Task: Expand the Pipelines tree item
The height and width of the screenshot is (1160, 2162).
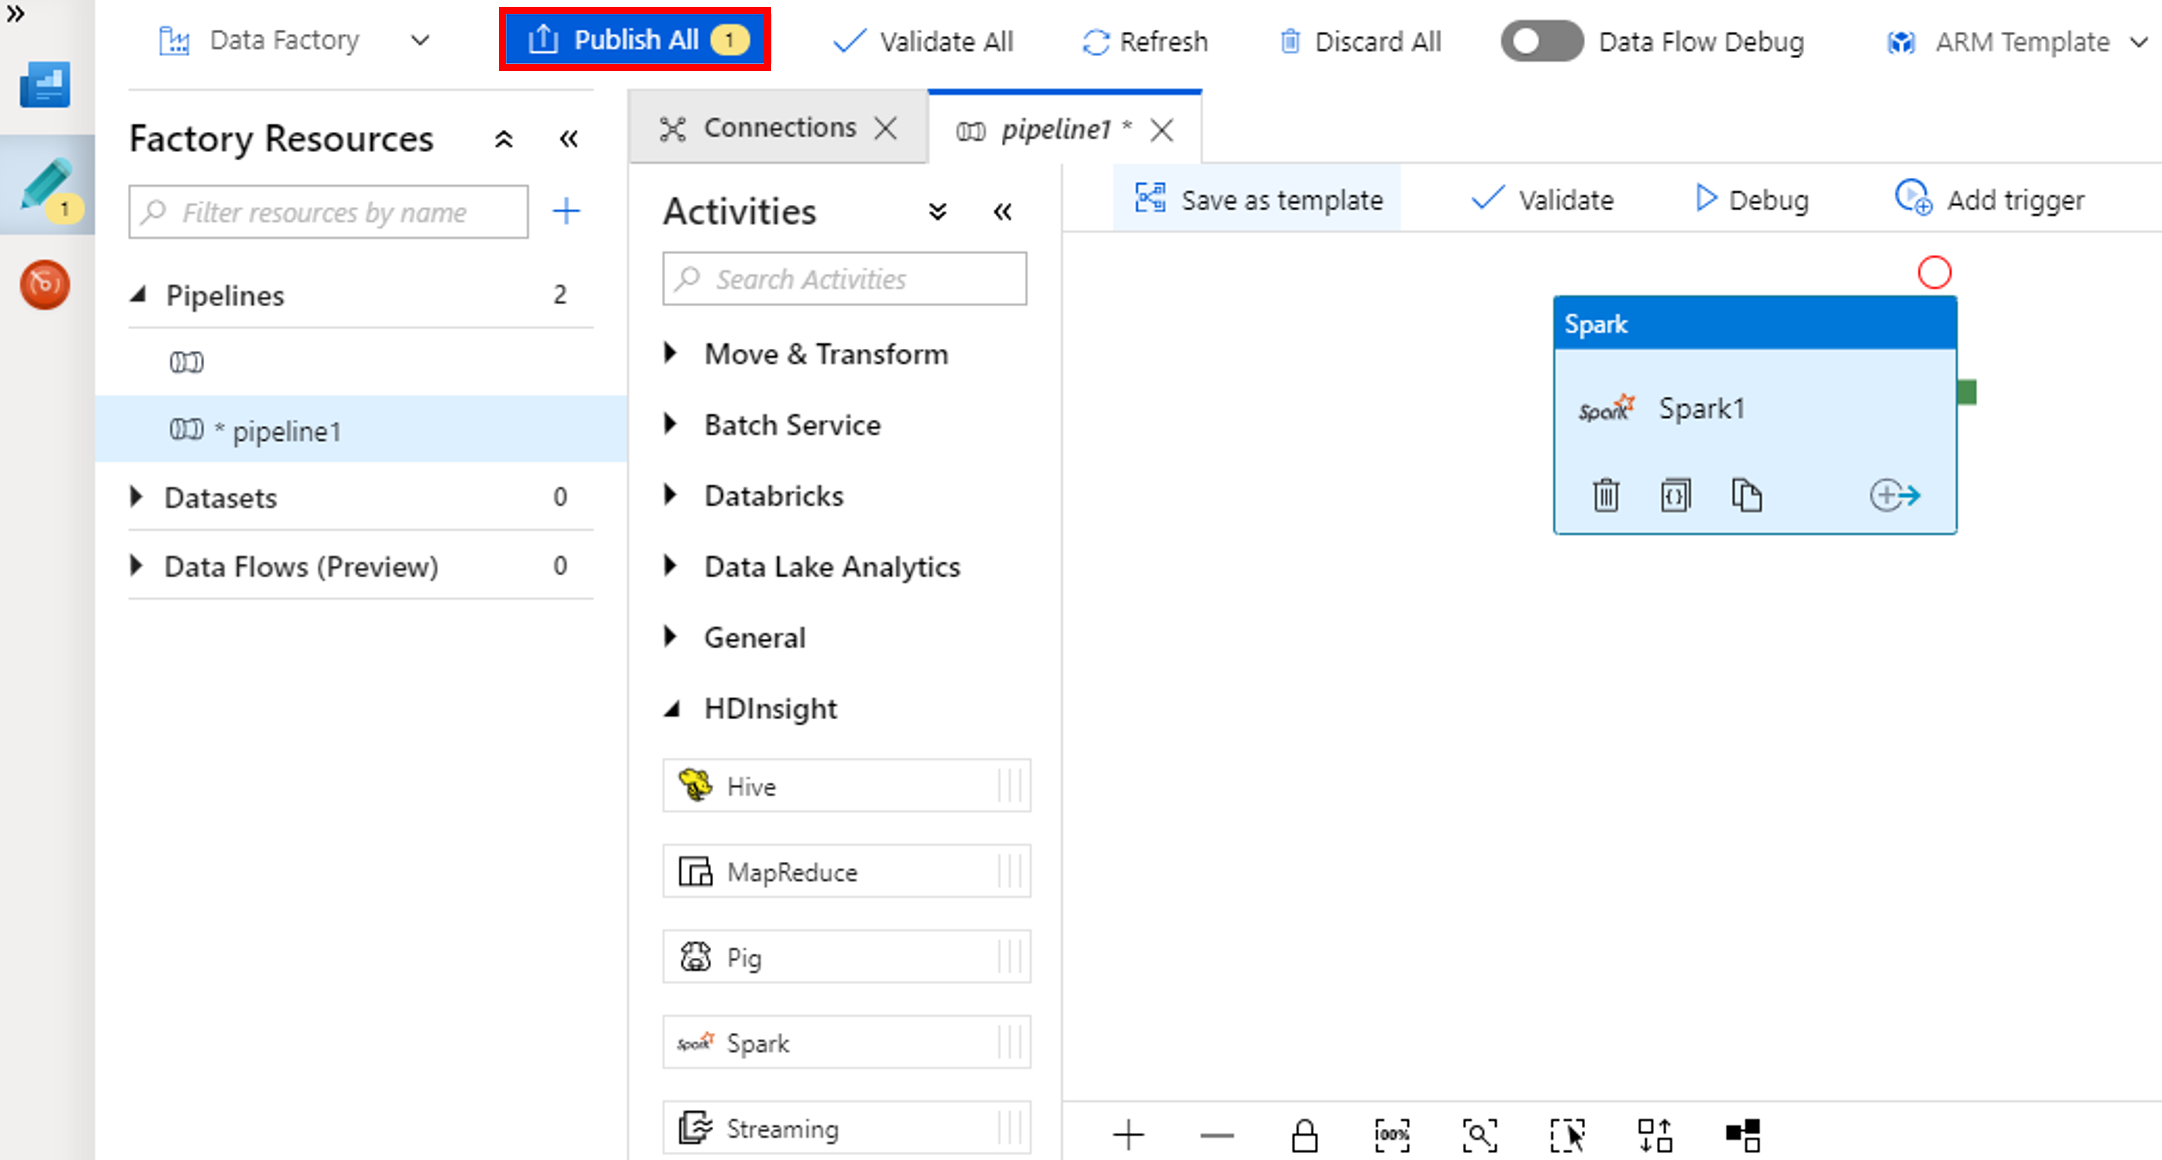Action: [x=139, y=295]
